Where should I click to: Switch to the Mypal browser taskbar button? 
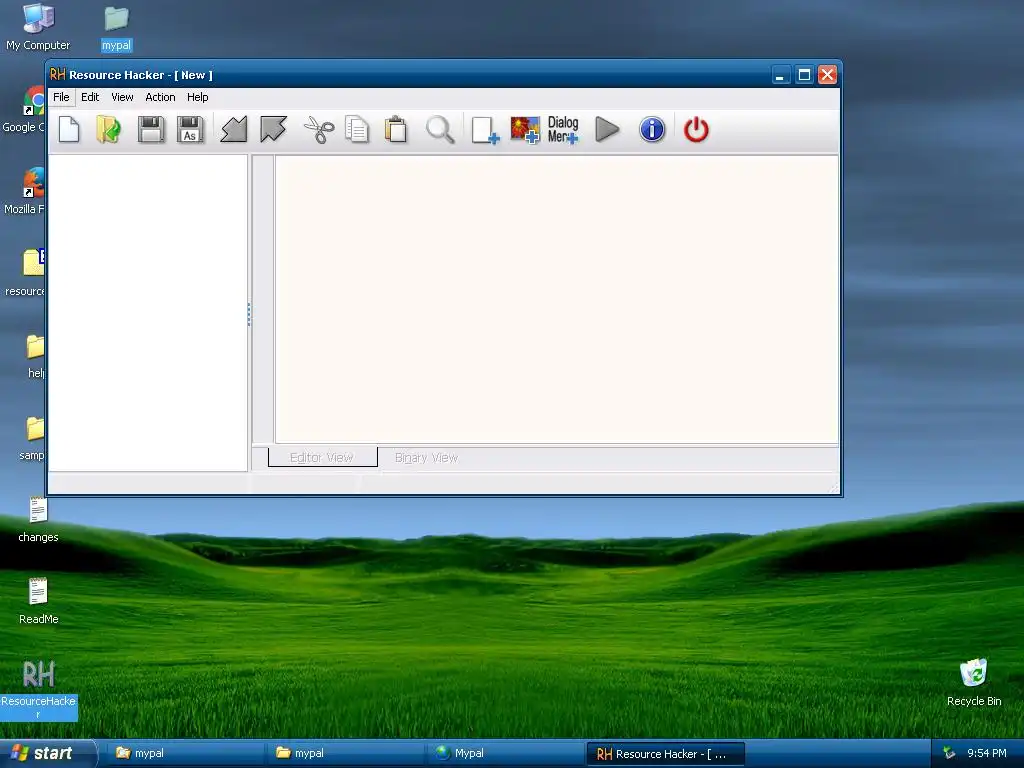tap(505, 753)
